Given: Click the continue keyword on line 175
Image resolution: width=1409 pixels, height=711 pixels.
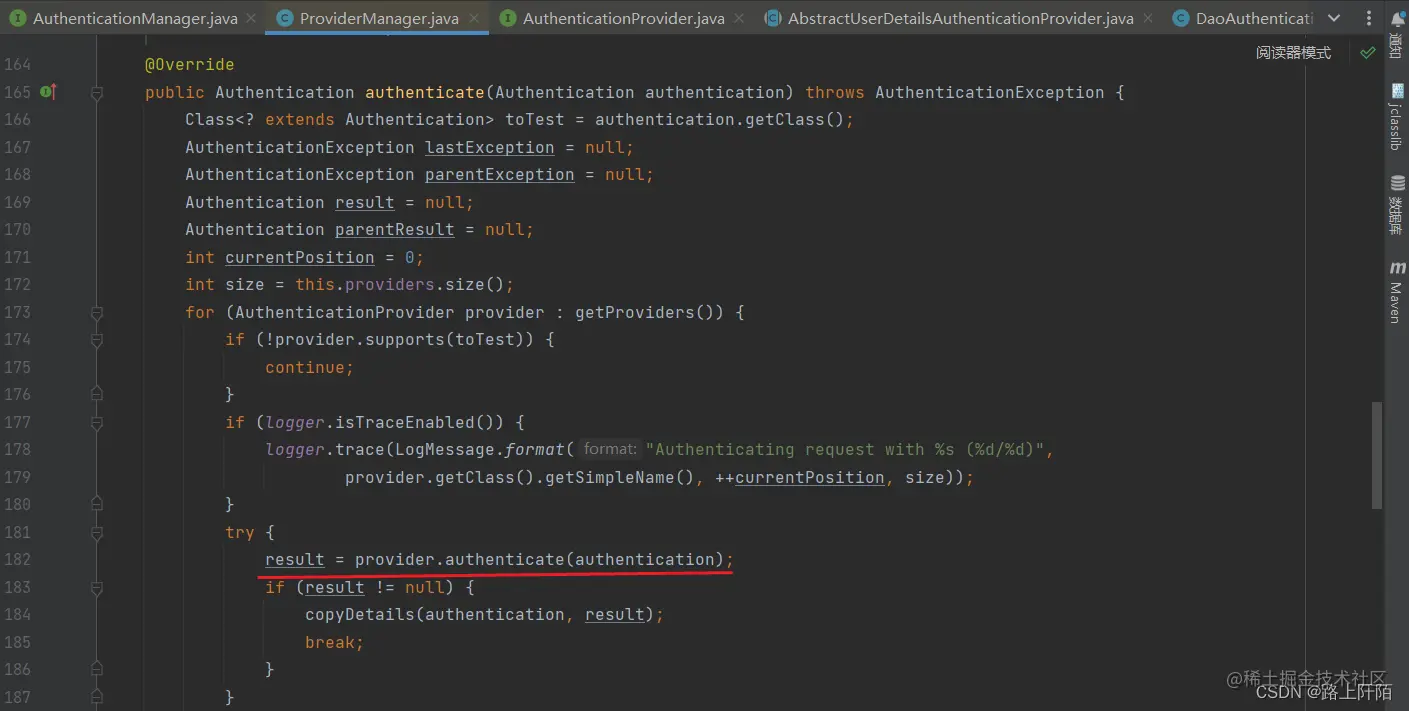Looking at the screenshot, I should pyautogui.click(x=305, y=367).
